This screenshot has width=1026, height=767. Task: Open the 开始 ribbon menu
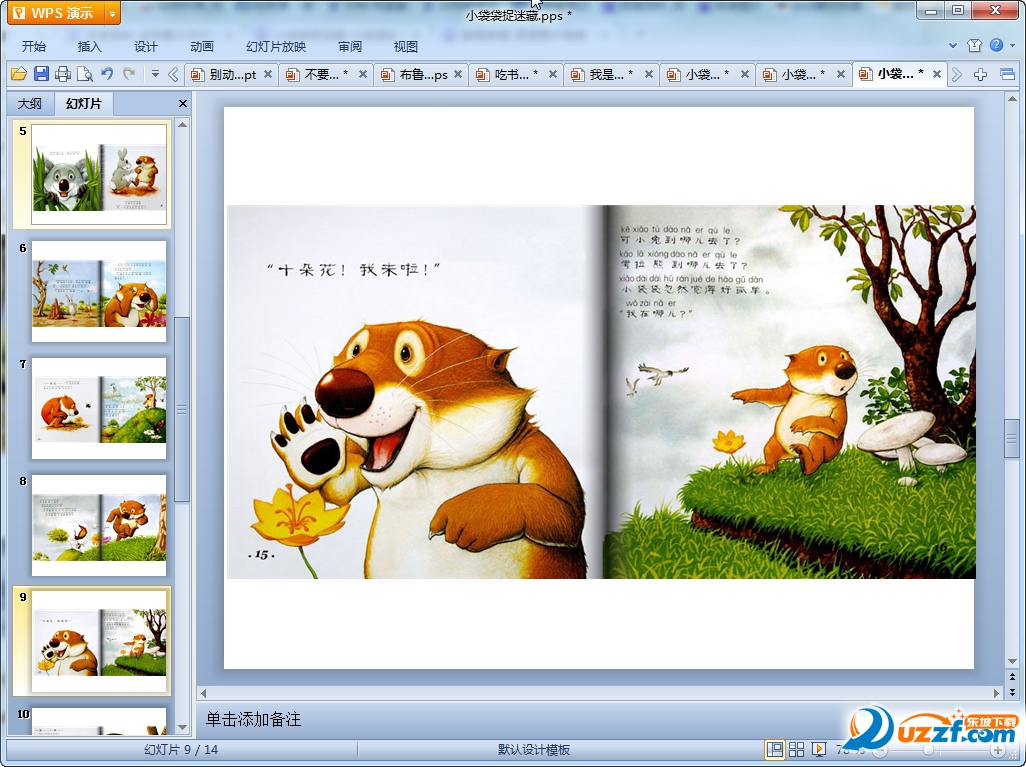(33, 46)
